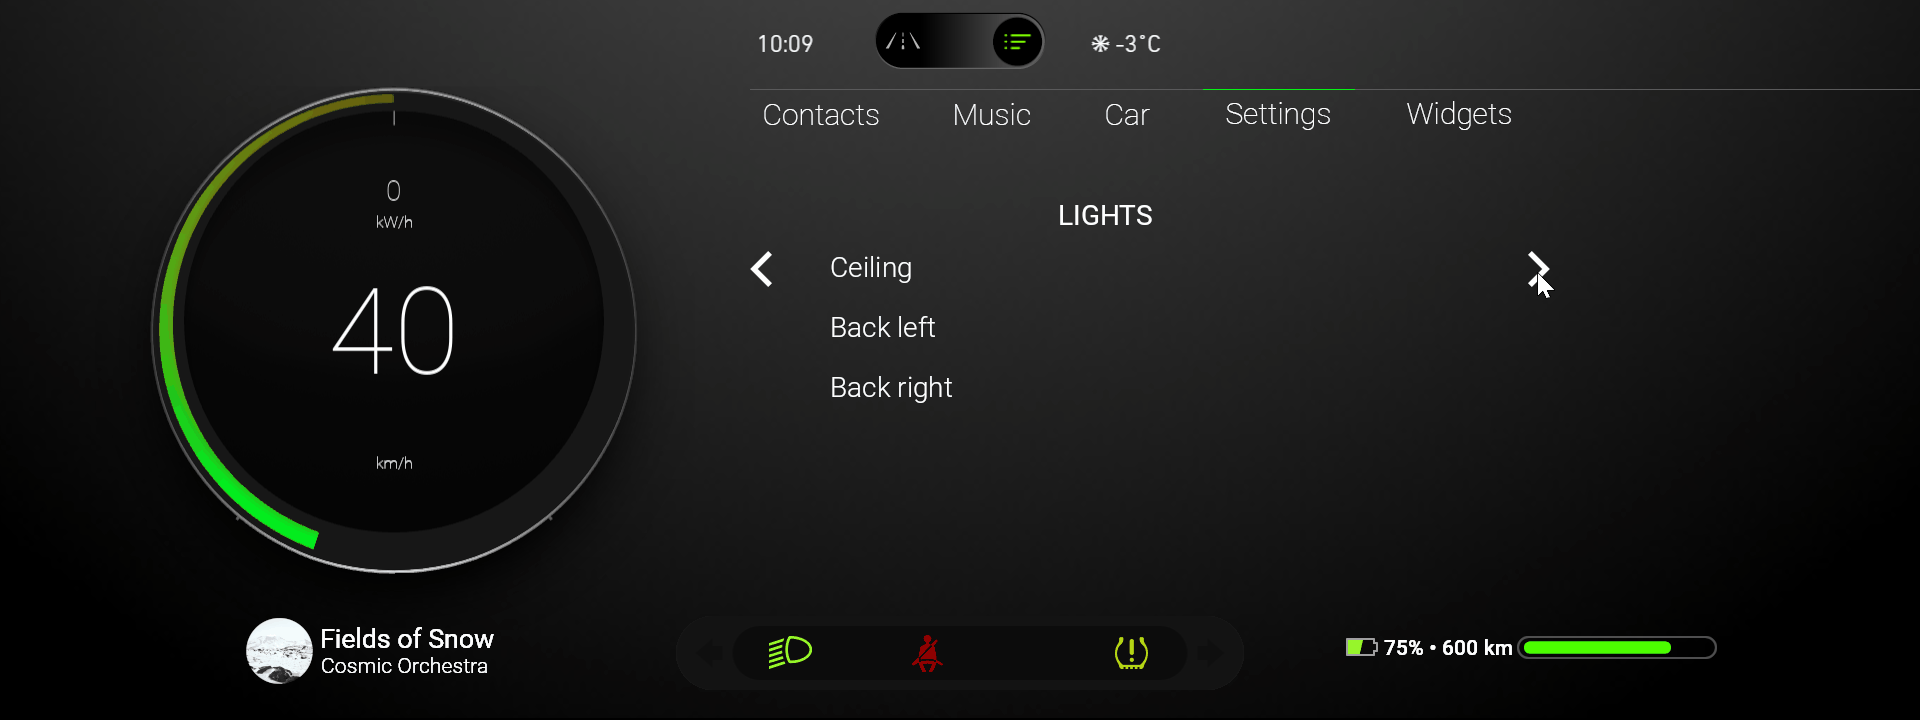Click the headlights indicator icon

point(790,652)
